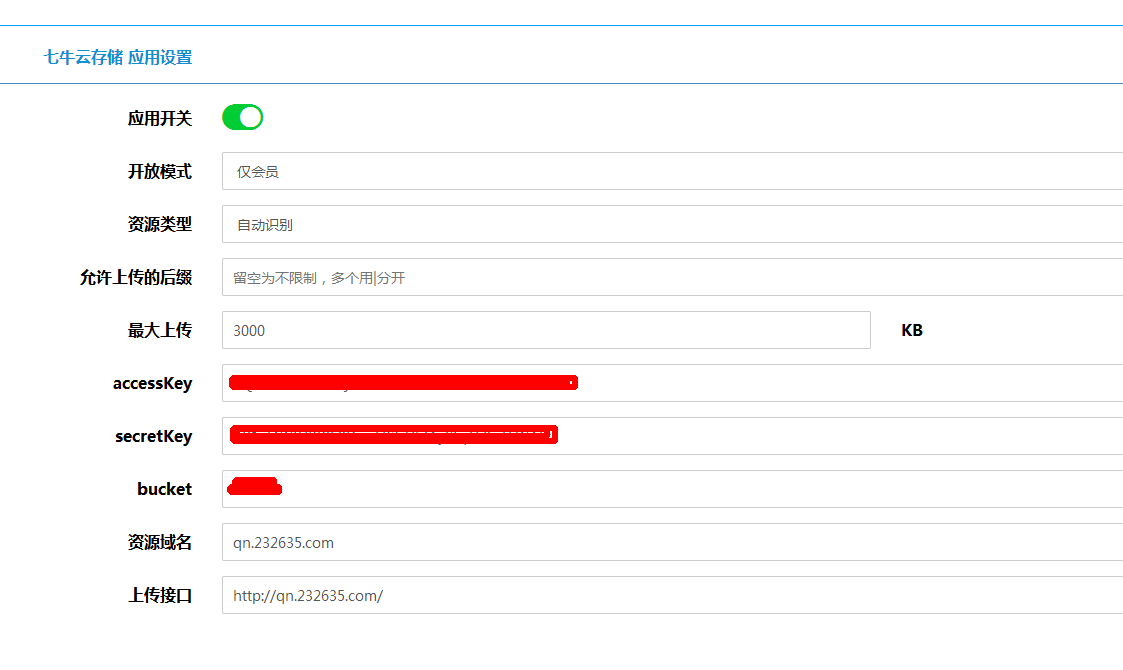Click the 上传接口 field with http://qn.232635.com/
Screen dimensions: 1123x670
point(673,595)
